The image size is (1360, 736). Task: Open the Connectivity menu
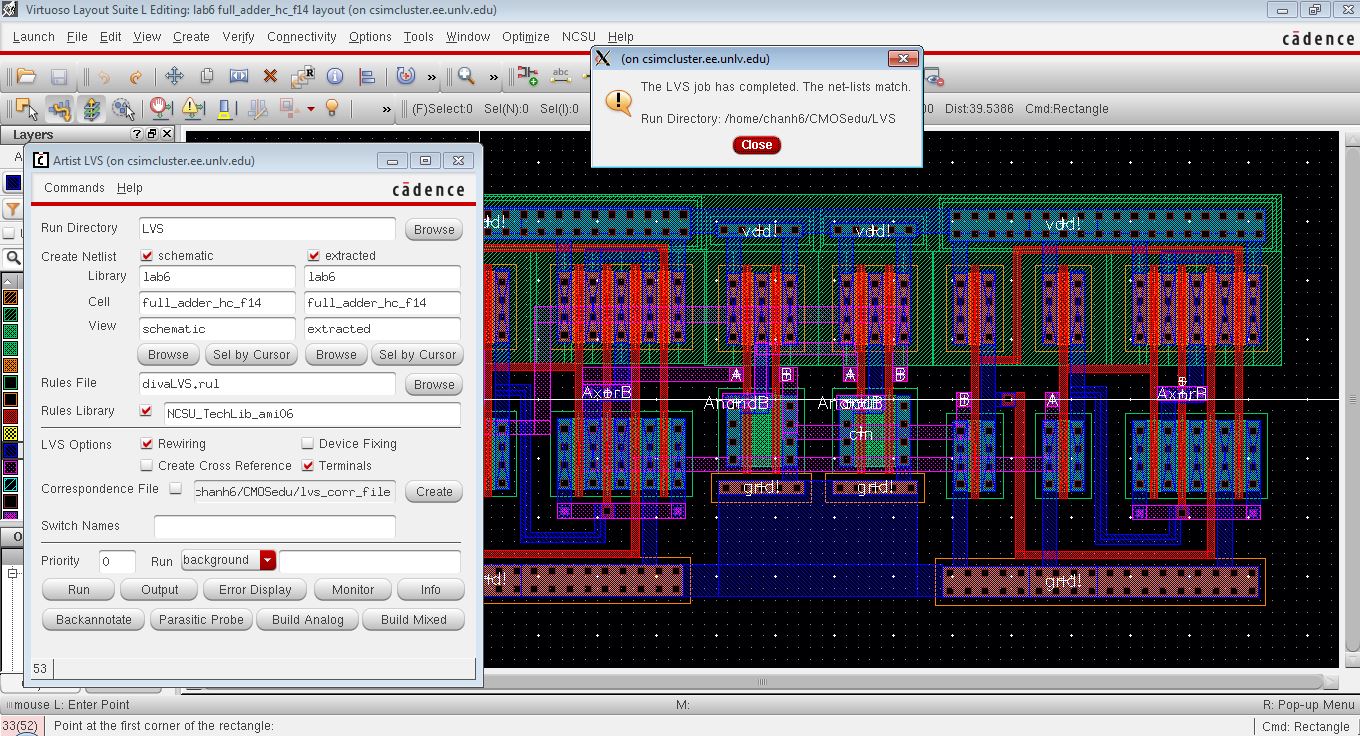pos(302,37)
